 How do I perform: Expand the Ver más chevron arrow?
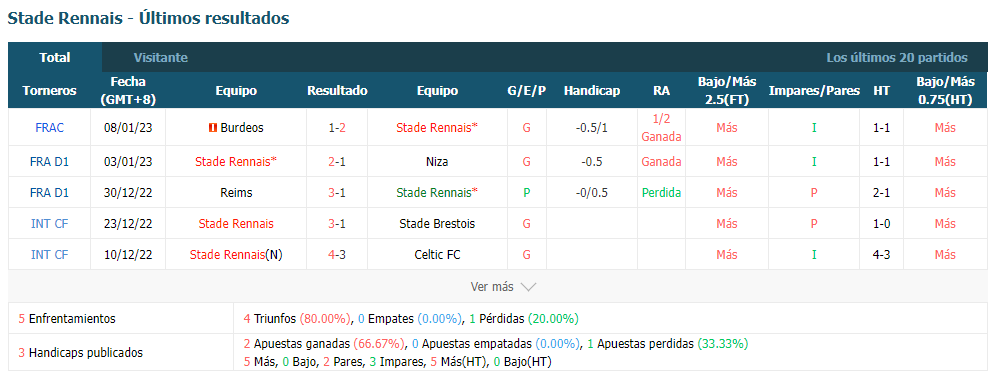(528, 287)
